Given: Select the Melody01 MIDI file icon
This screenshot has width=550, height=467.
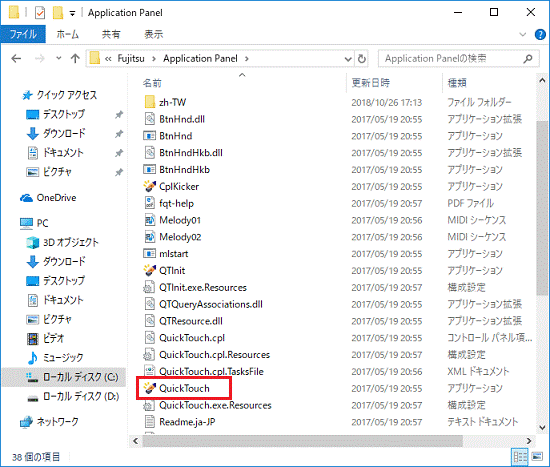Looking at the screenshot, I should (150, 220).
